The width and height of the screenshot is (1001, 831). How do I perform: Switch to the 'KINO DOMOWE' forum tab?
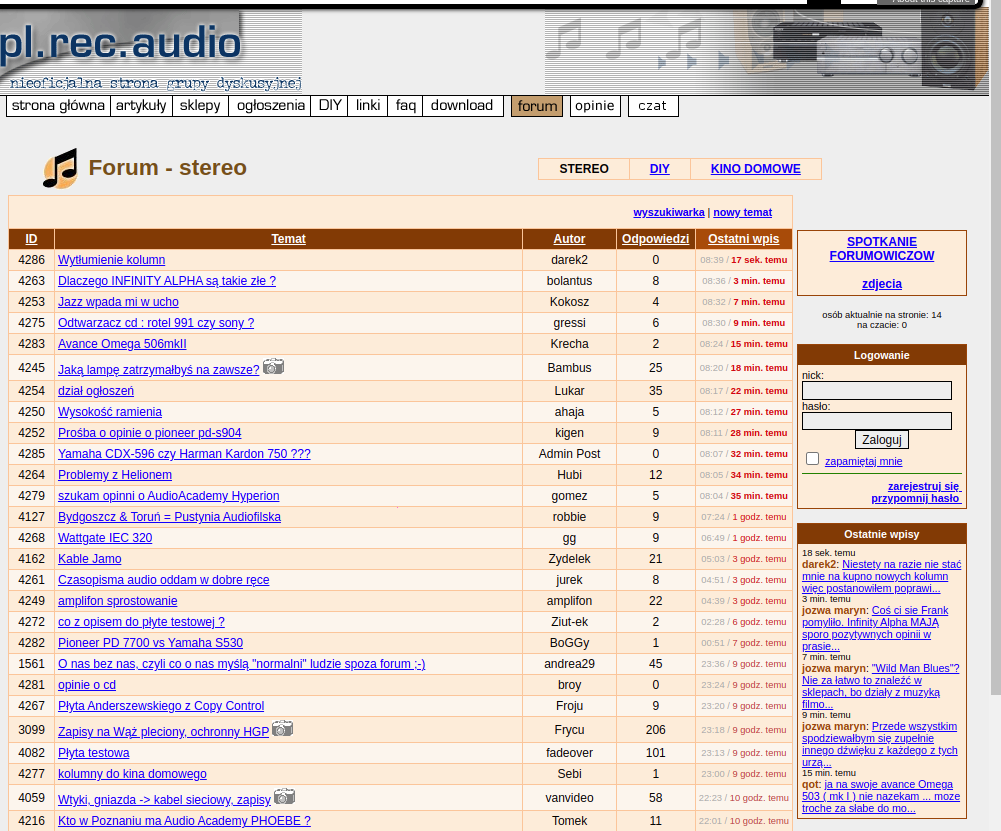755,169
